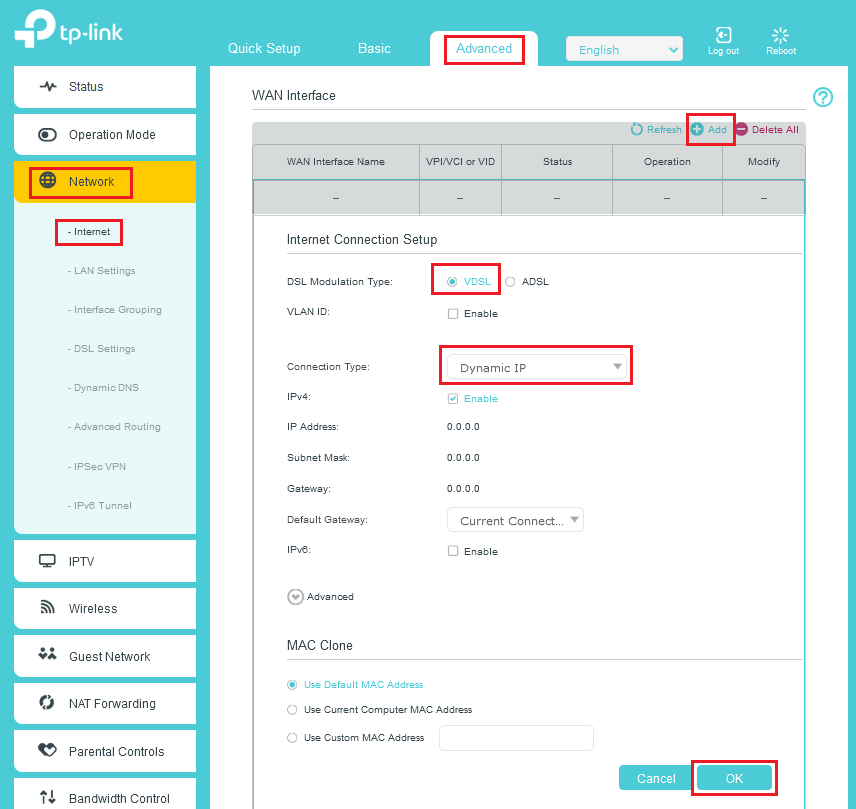
Task: Click the Add plus icon
Action: coord(697,129)
